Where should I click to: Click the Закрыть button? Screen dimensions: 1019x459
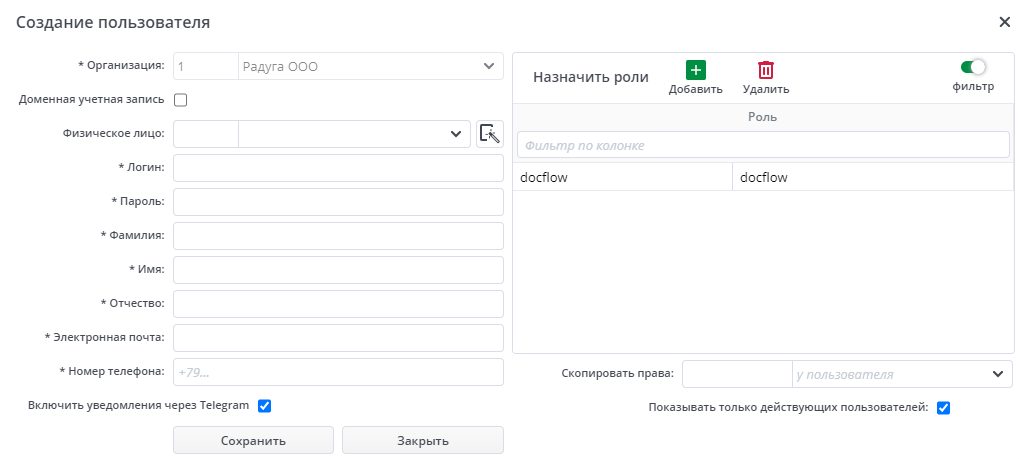tap(423, 440)
